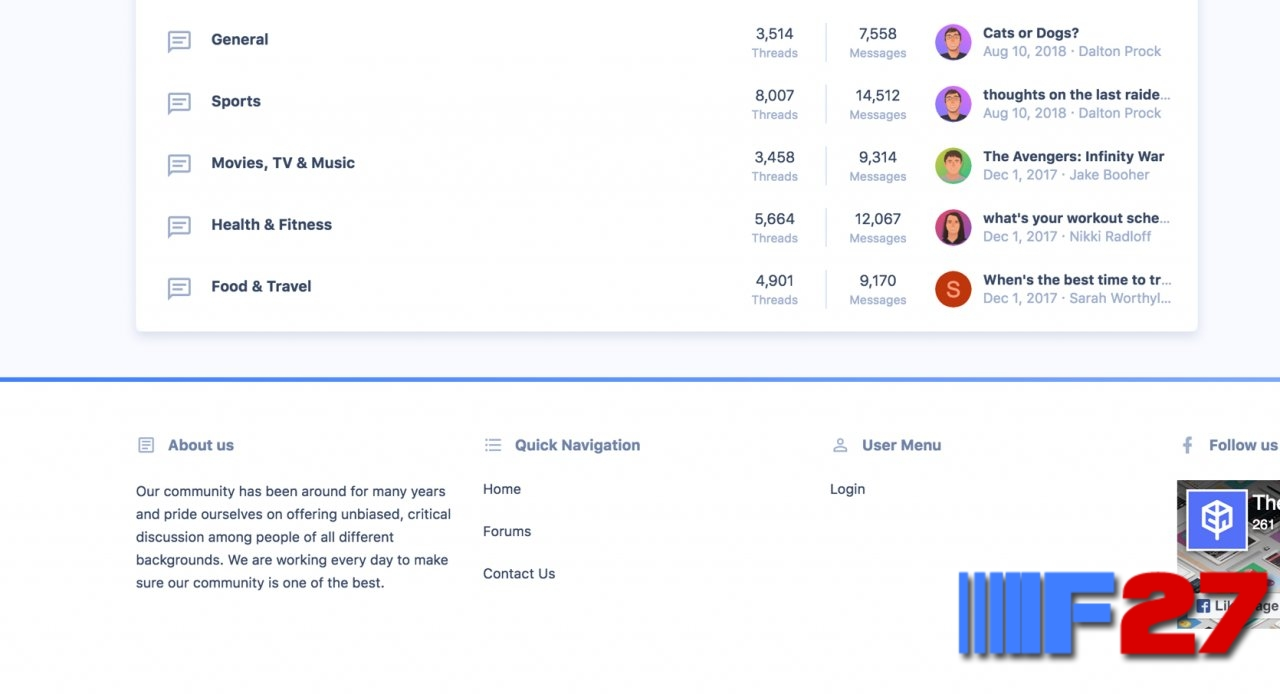Click Jake Booher author name
Screen dimensions: 1280x694
pyautogui.click(x=1109, y=175)
